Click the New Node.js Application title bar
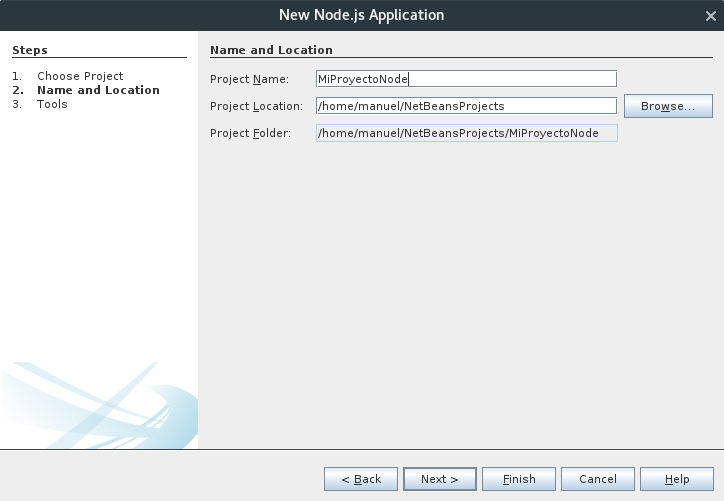The height and width of the screenshot is (501, 724). click(x=362, y=15)
